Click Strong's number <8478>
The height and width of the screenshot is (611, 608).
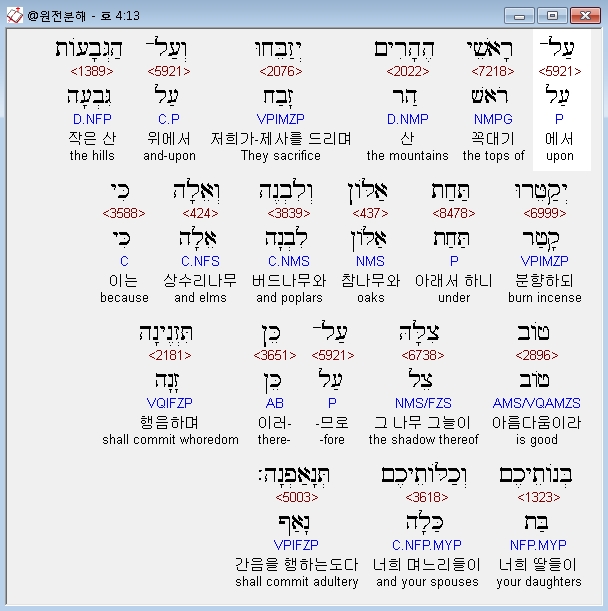[454, 213]
